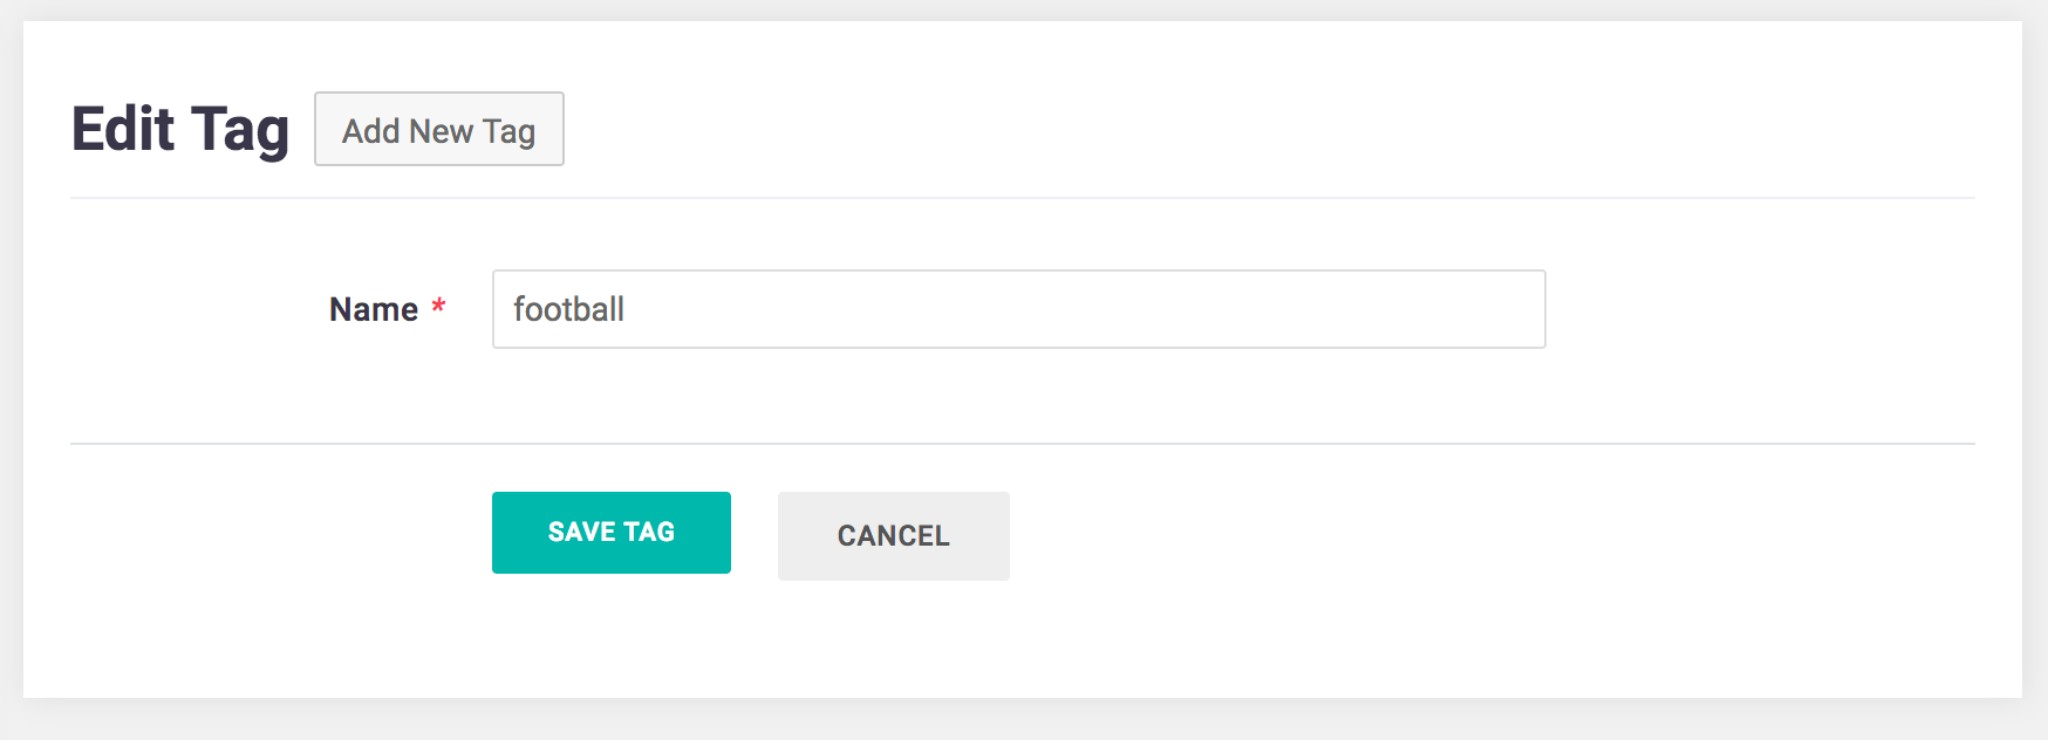
Task: Click the Add New Tag button
Action: tap(439, 130)
